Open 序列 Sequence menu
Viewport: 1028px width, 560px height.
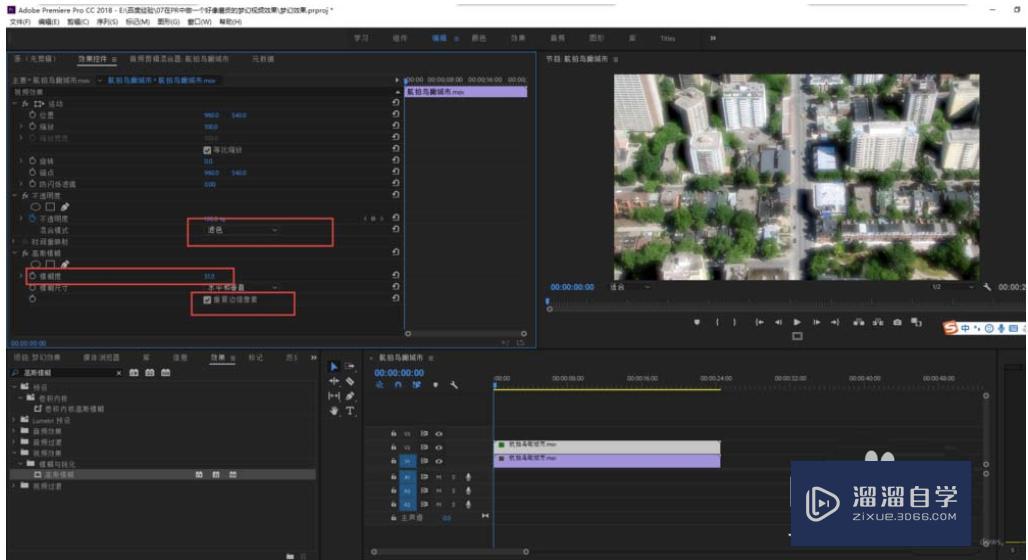(x=108, y=22)
